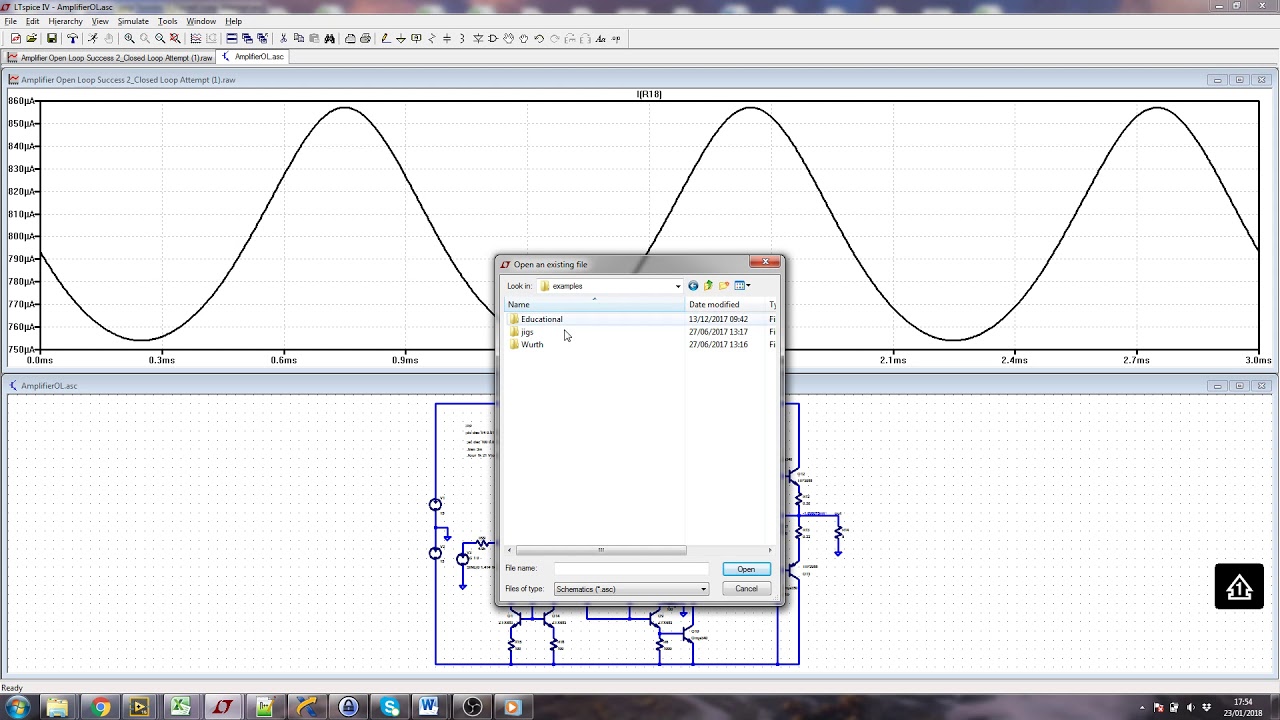Save the file with the floppy disk icon
The width and height of the screenshot is (1280, 720).
[x=52, y=39]
